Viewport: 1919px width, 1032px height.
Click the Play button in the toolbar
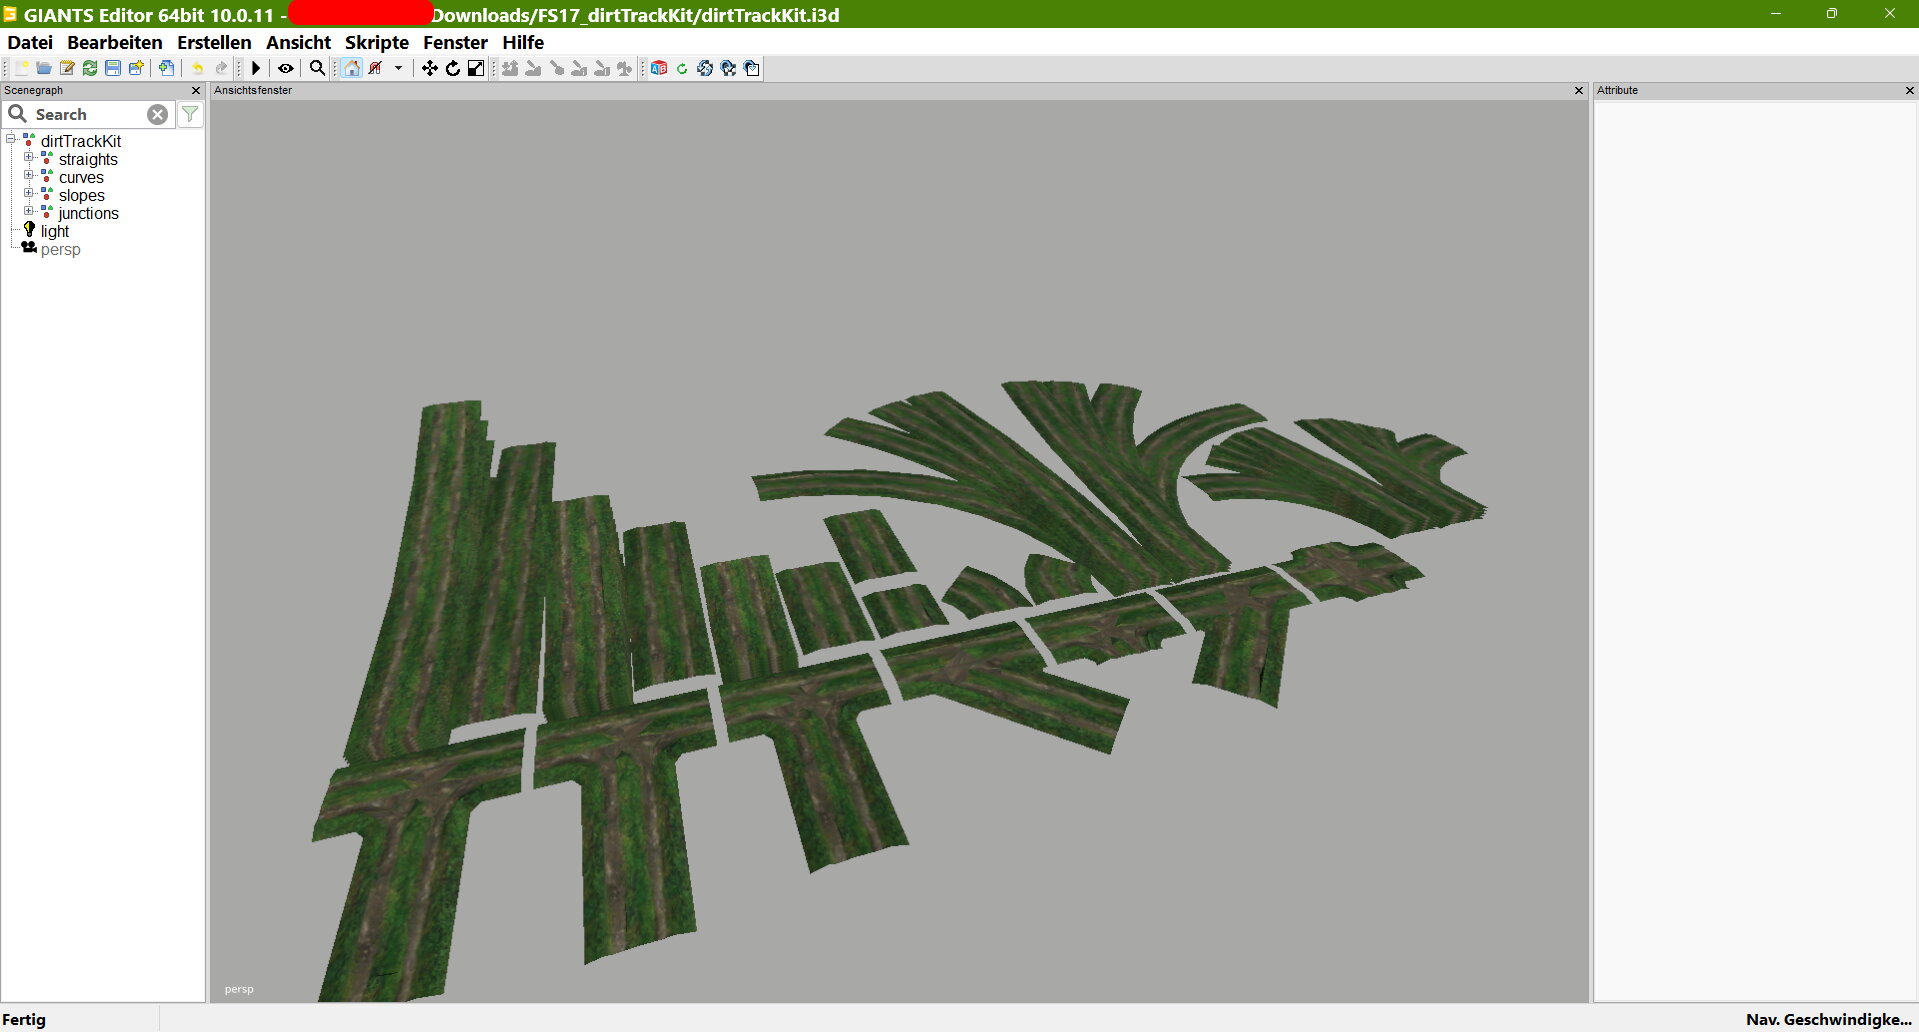tap(256, 68)
